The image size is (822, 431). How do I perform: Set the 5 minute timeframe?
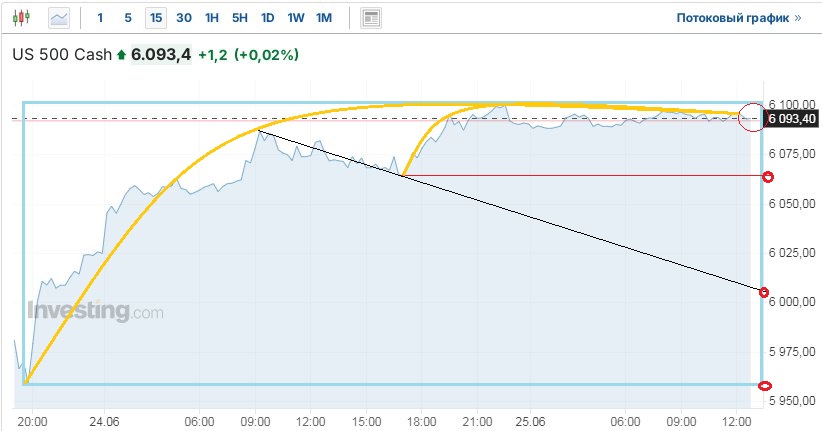(127, 18)
